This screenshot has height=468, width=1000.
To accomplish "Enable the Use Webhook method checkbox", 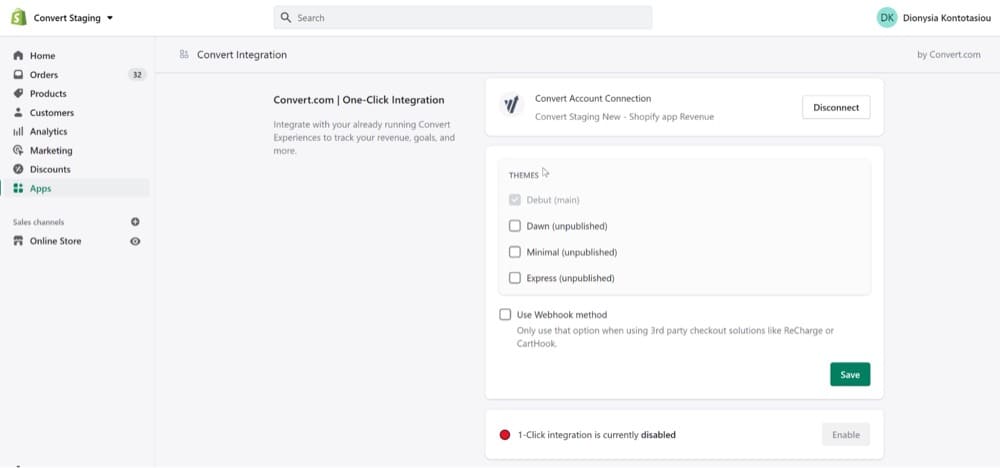I will tap(505, 314).
